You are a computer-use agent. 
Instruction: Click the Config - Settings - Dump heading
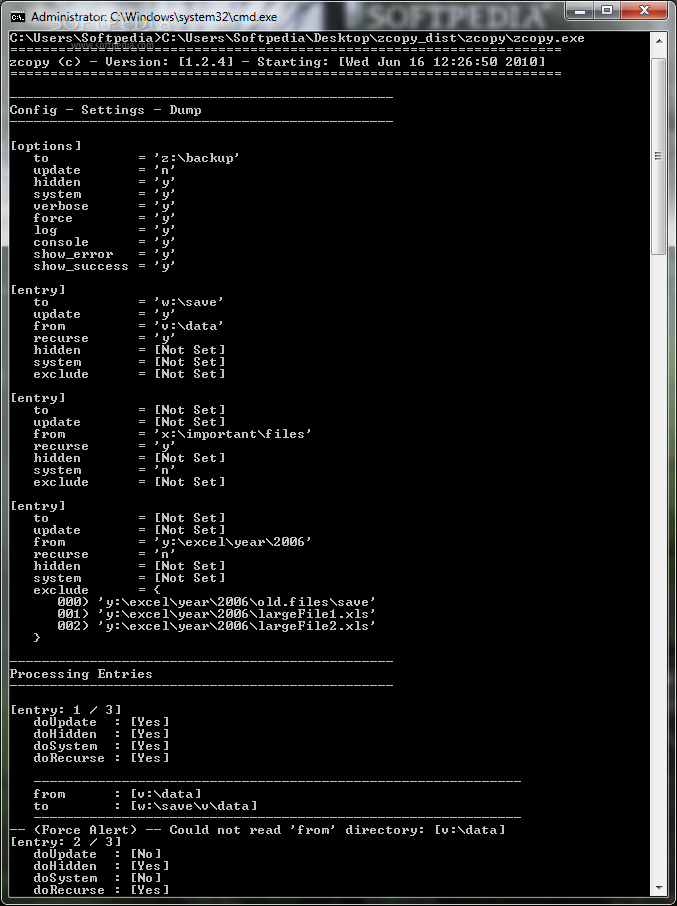pos(106,110)
